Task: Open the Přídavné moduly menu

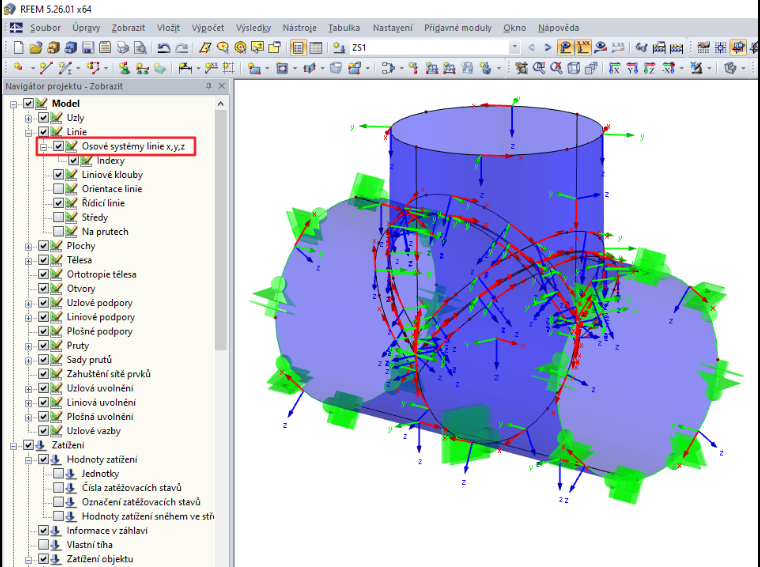Action: pos(458,28)
